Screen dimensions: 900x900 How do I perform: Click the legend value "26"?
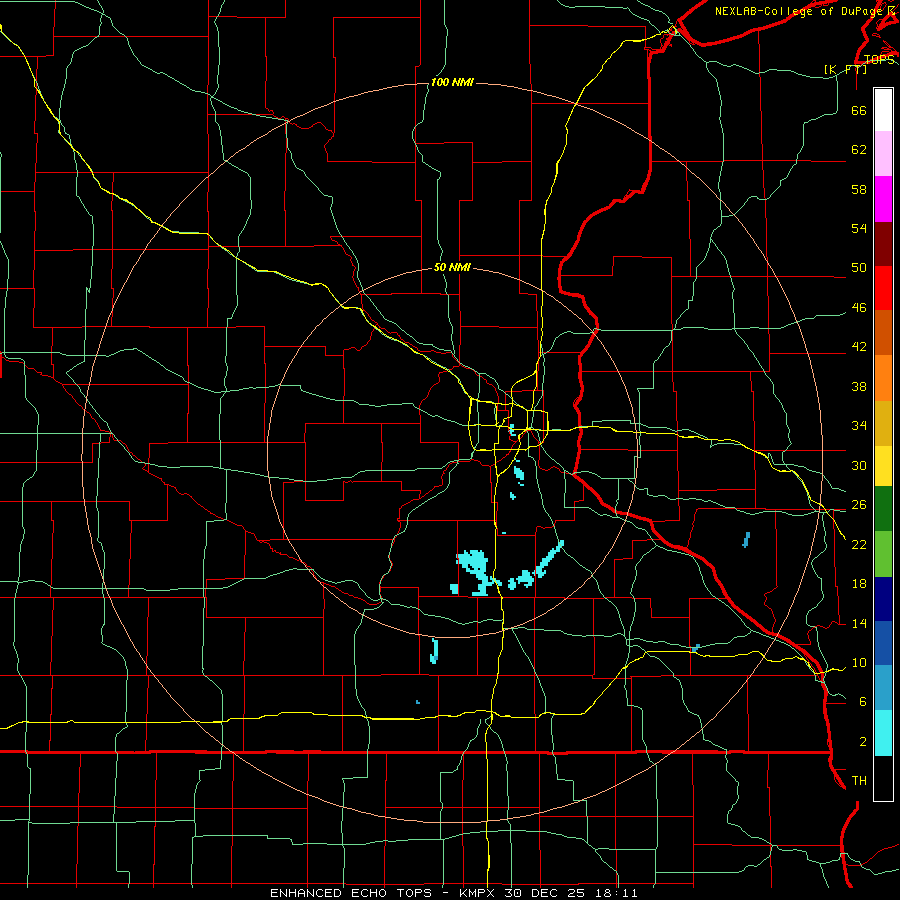click(x=859, y=505)
